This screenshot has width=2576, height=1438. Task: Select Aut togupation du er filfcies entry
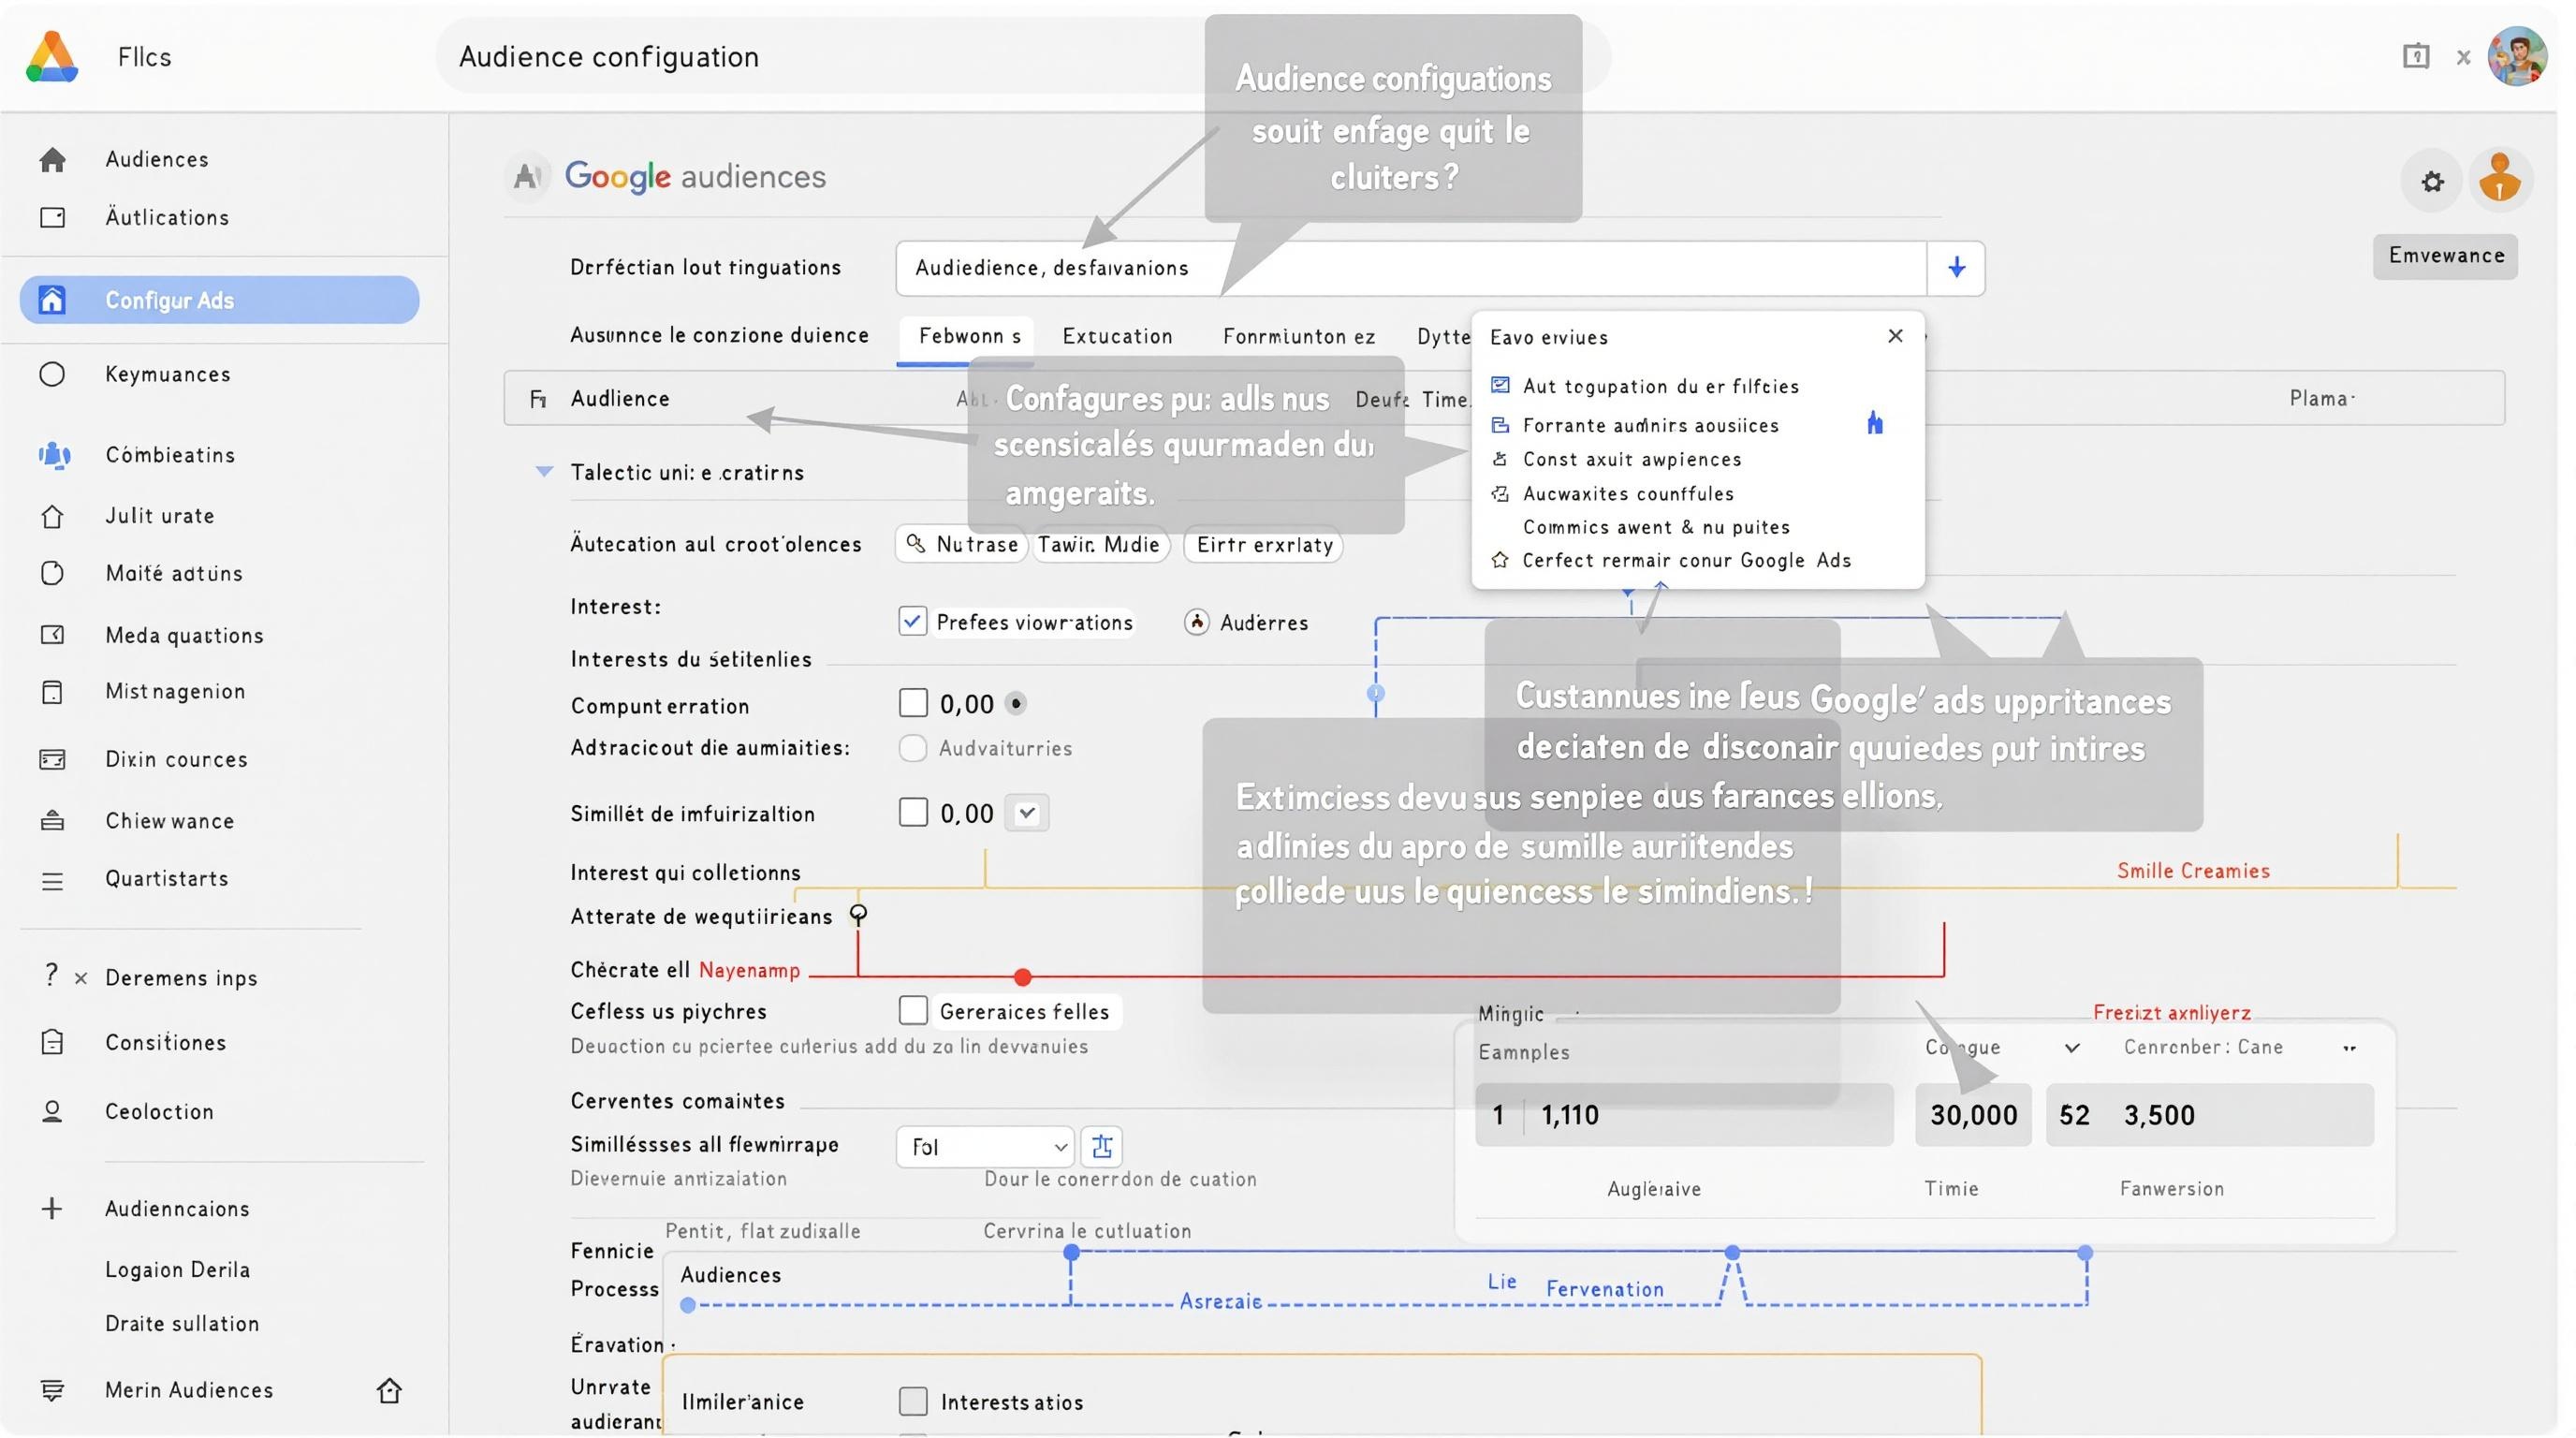pyautogui.click(x=1660, y=386)
